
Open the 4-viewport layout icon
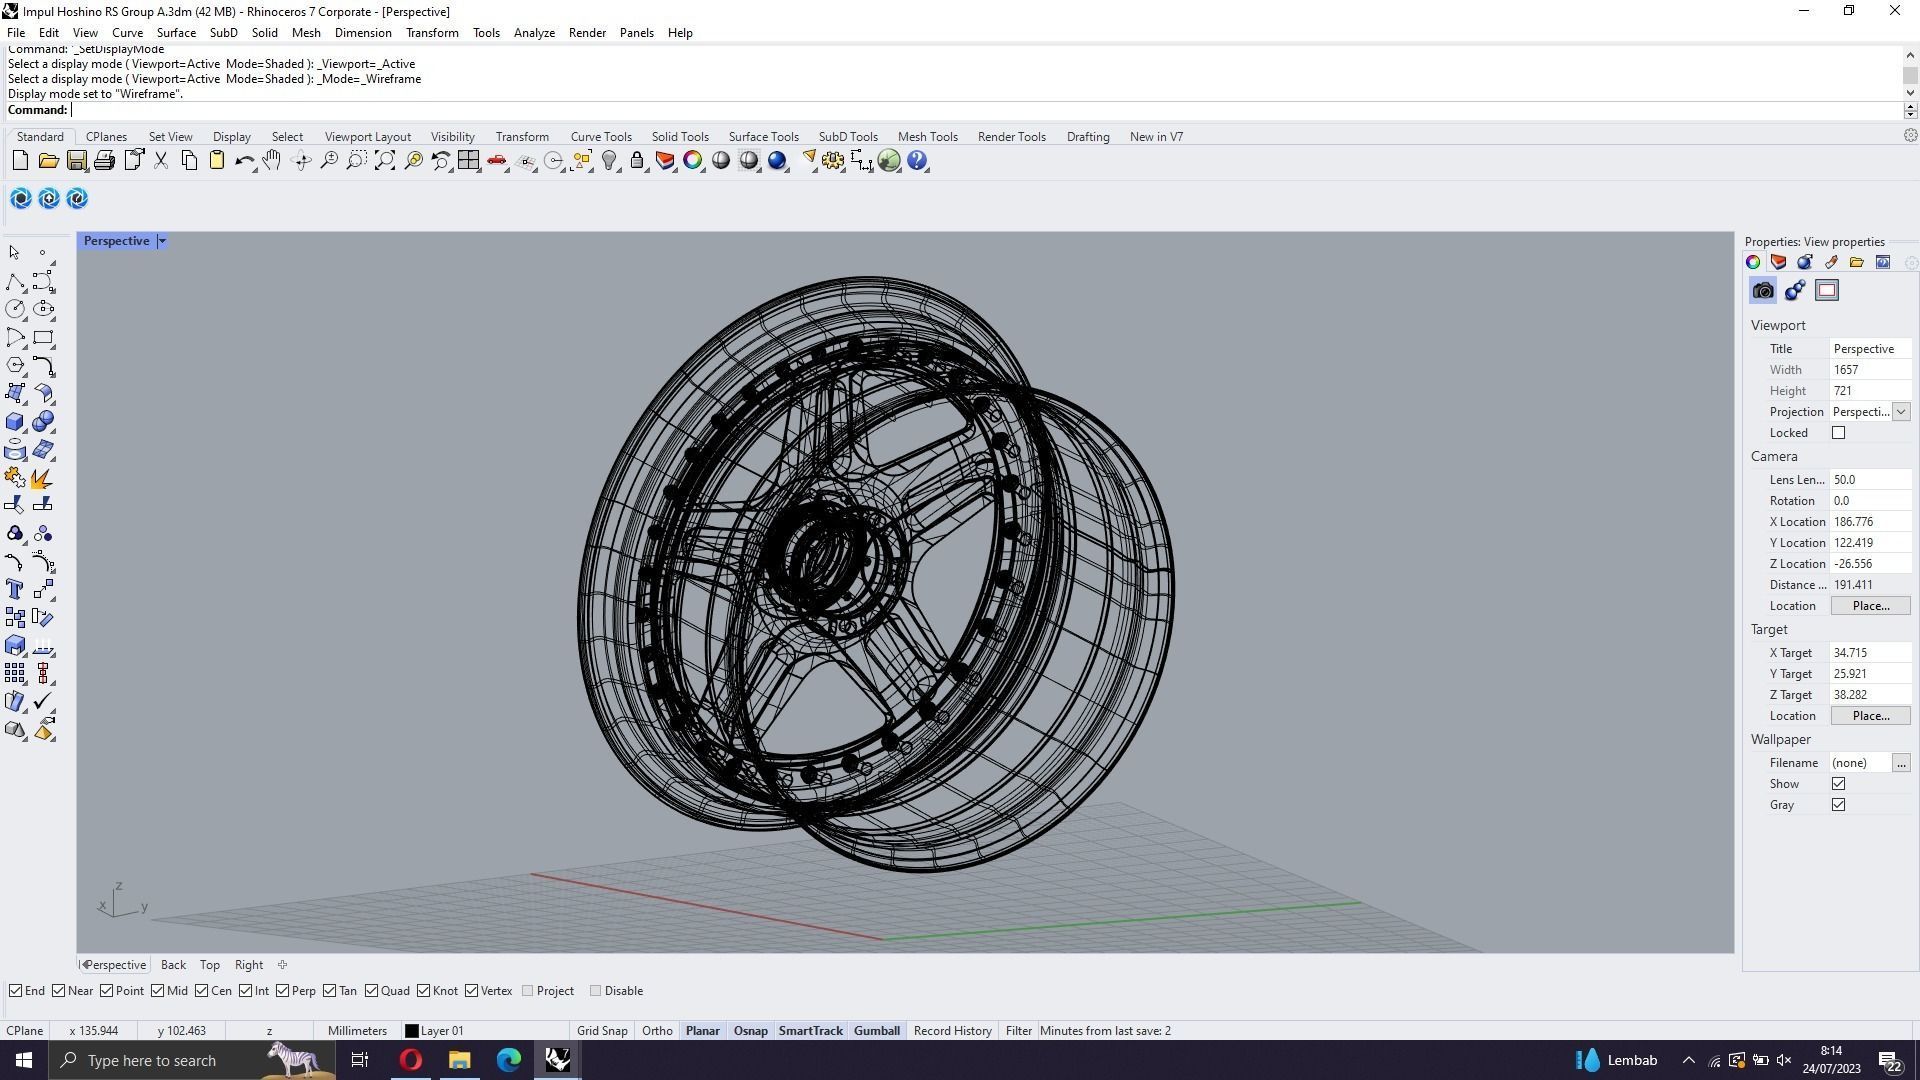(468, 161)
